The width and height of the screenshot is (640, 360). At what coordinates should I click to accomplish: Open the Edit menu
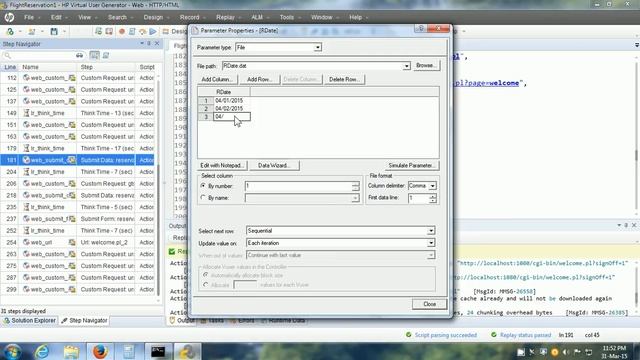pos(56,18)
